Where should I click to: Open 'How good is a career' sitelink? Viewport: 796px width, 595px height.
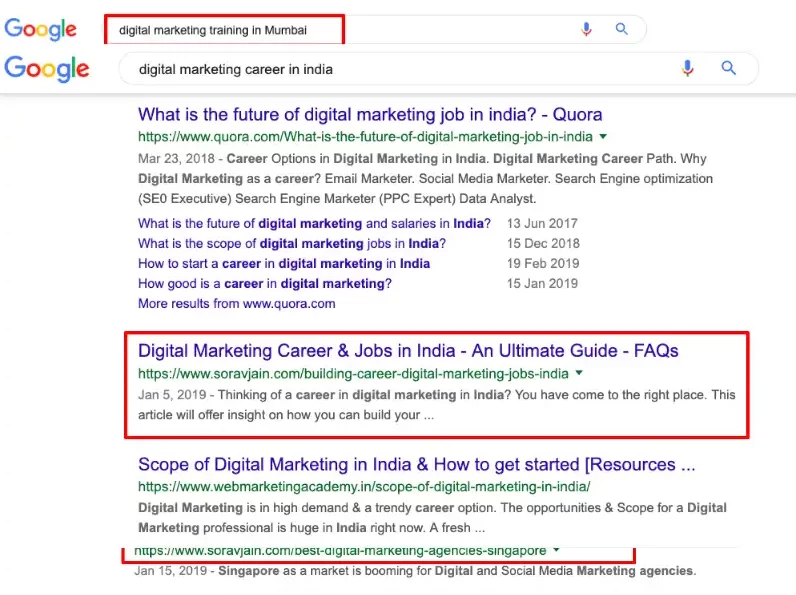(x=265, y=283)
